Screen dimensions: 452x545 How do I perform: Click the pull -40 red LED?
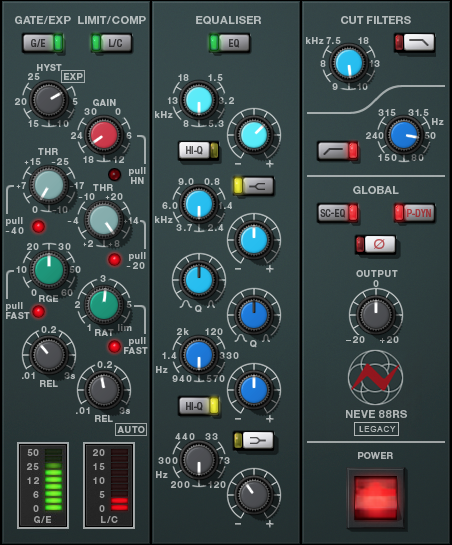point(39,226)
